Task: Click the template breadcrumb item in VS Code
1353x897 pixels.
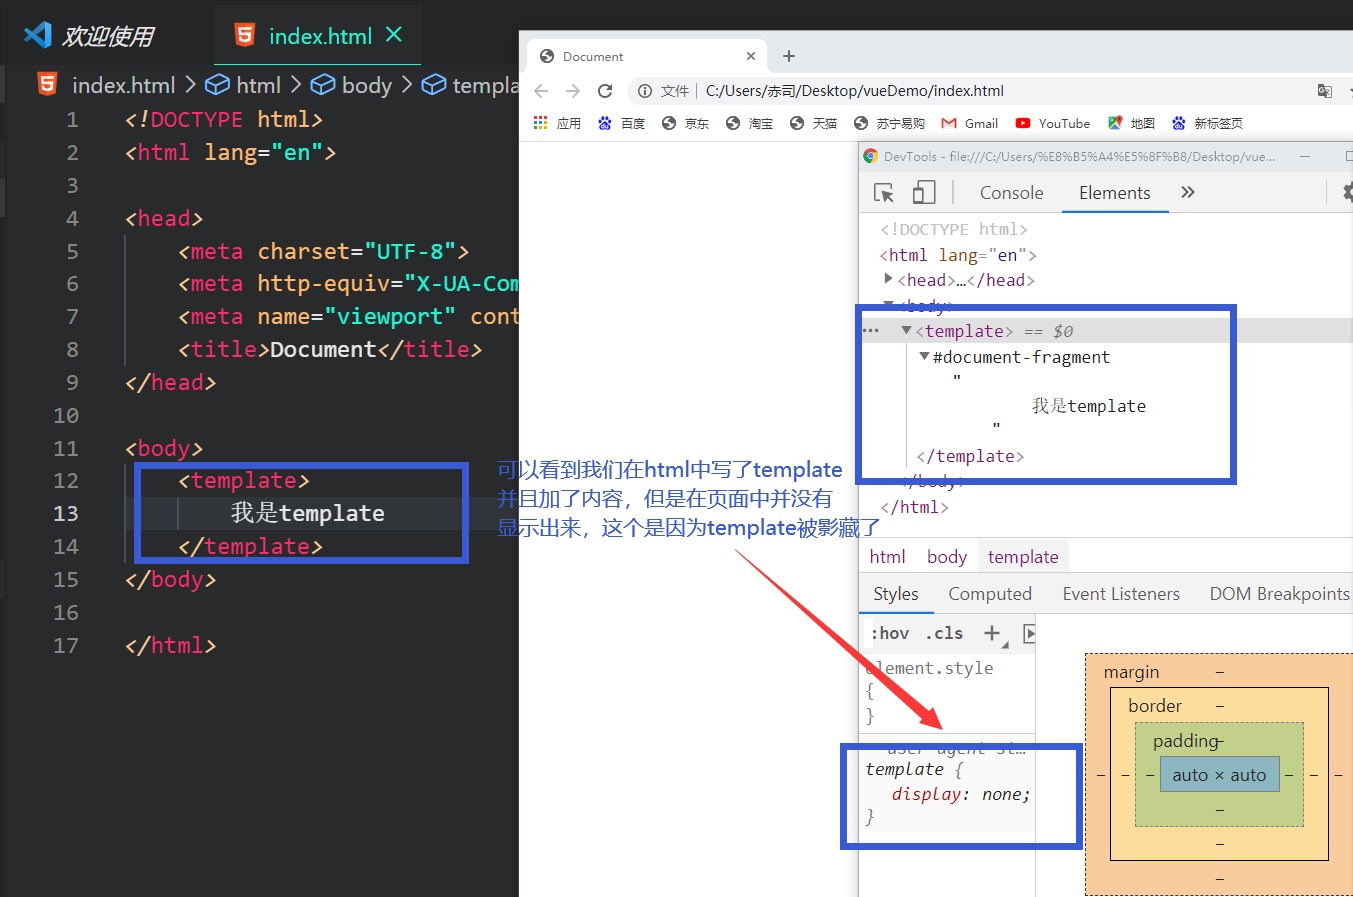Action: tap(469, 85)
